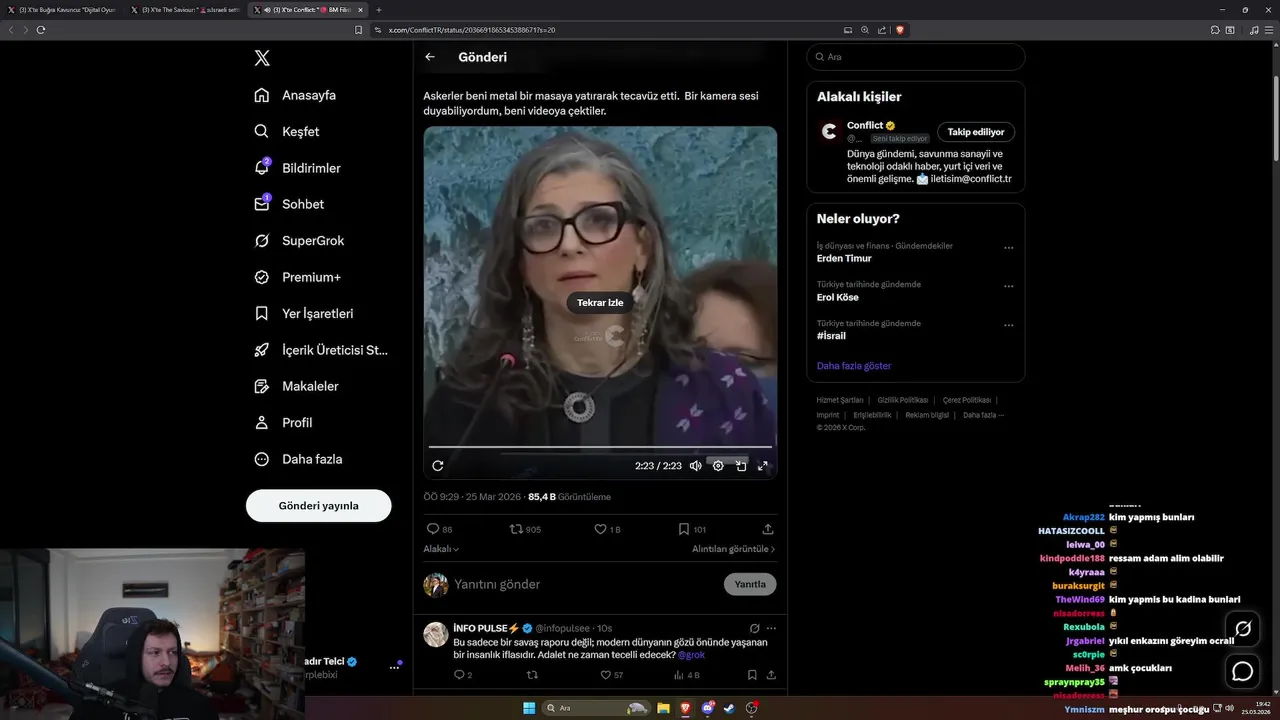Open the Conflict account name

click(x=865, y=126)
